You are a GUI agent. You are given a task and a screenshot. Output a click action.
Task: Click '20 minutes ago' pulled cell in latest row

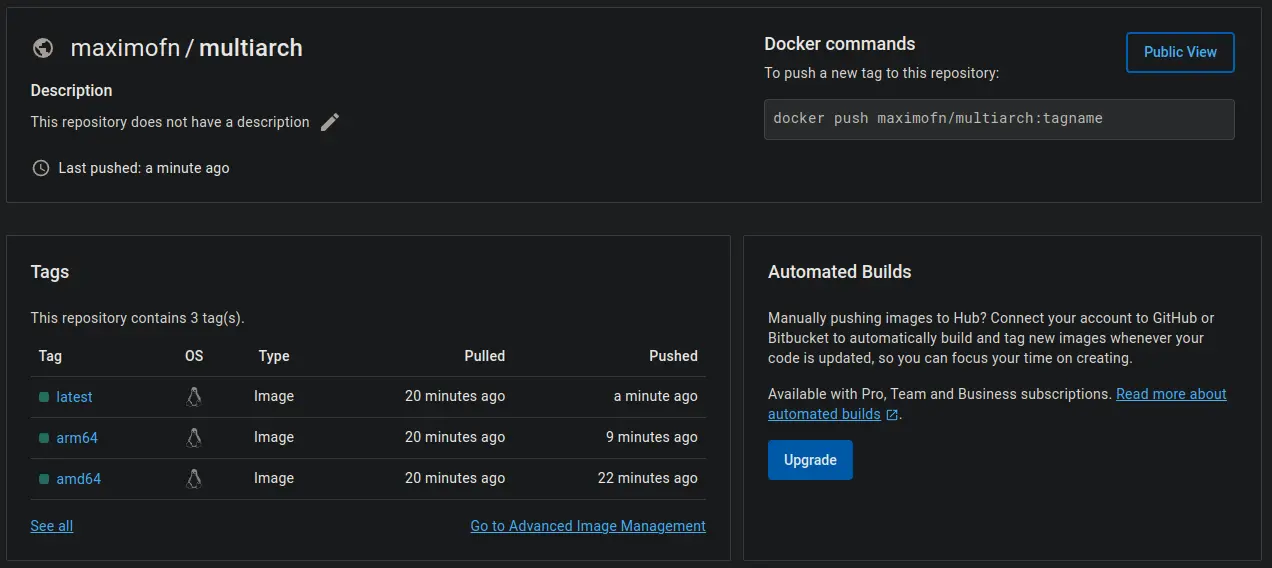[455, 397]
